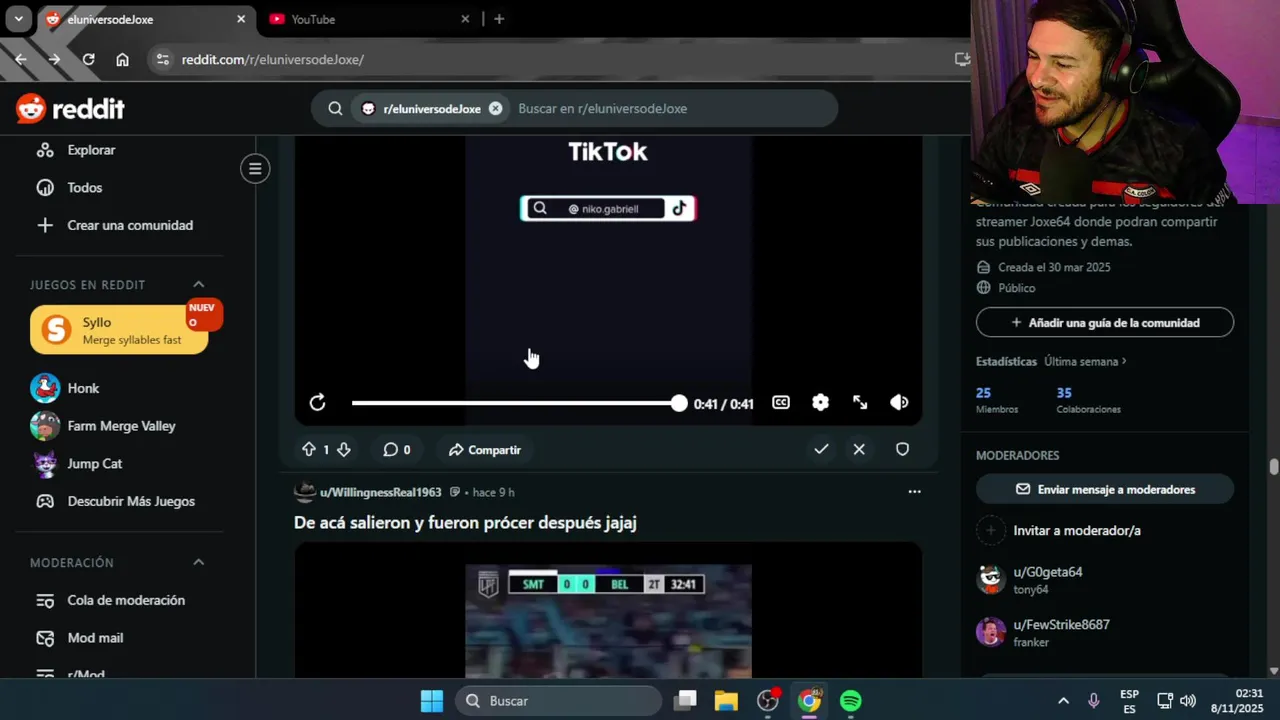
Task: Click the 25 Miembros statistic
Action: click(x=997, y=400)
